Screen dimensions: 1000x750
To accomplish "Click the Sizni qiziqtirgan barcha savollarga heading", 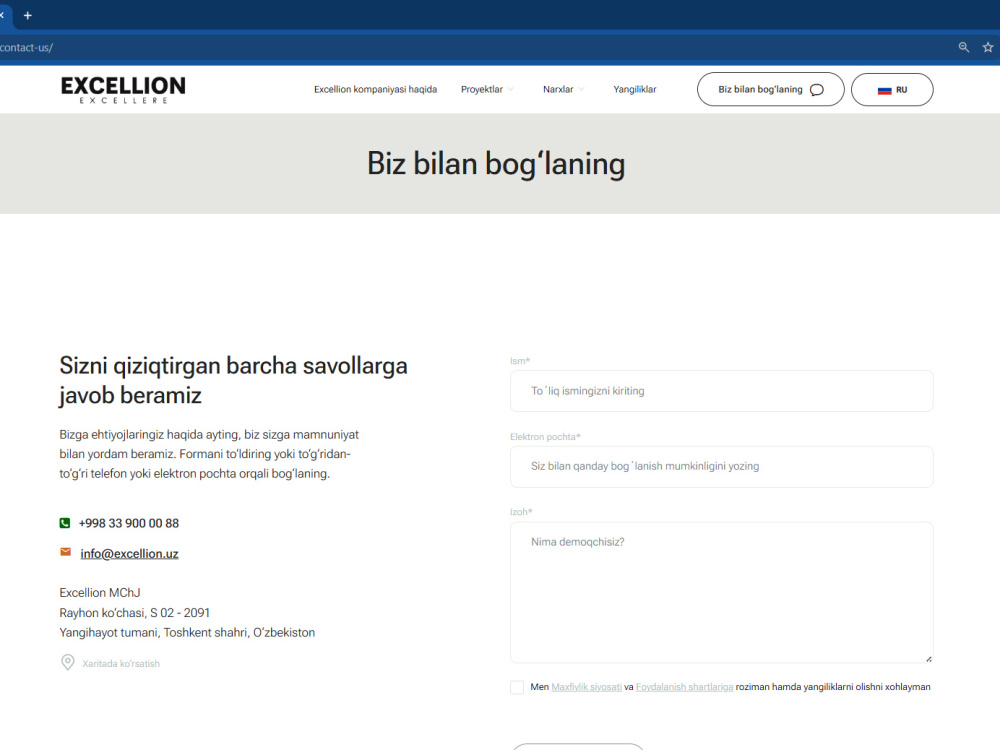I will click(233, 380).
